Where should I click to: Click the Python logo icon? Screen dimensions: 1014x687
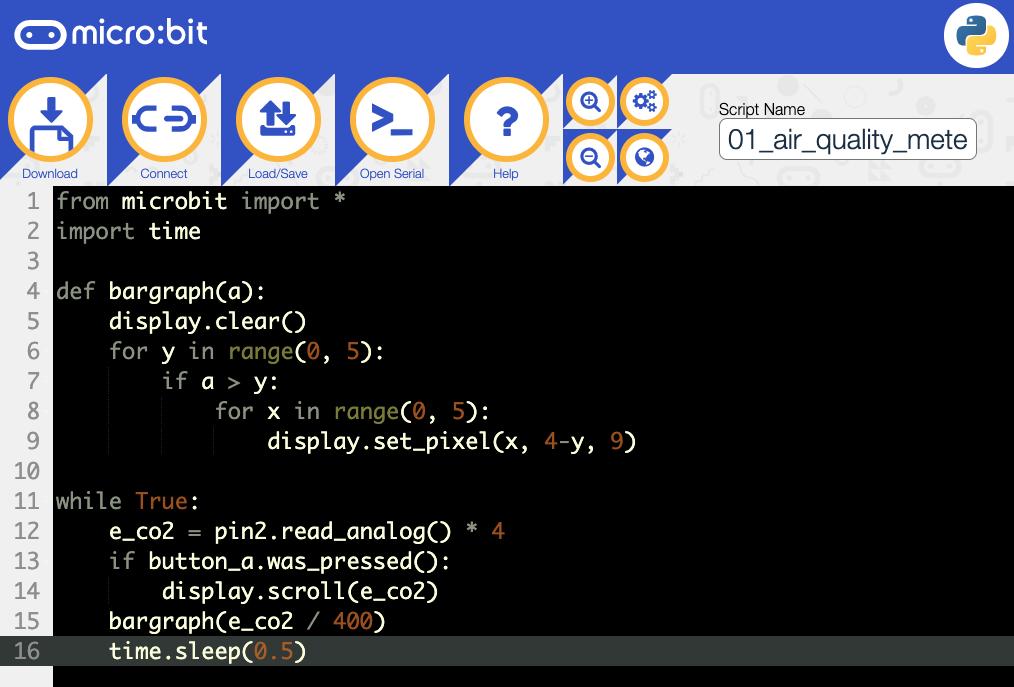pos(976,35)
